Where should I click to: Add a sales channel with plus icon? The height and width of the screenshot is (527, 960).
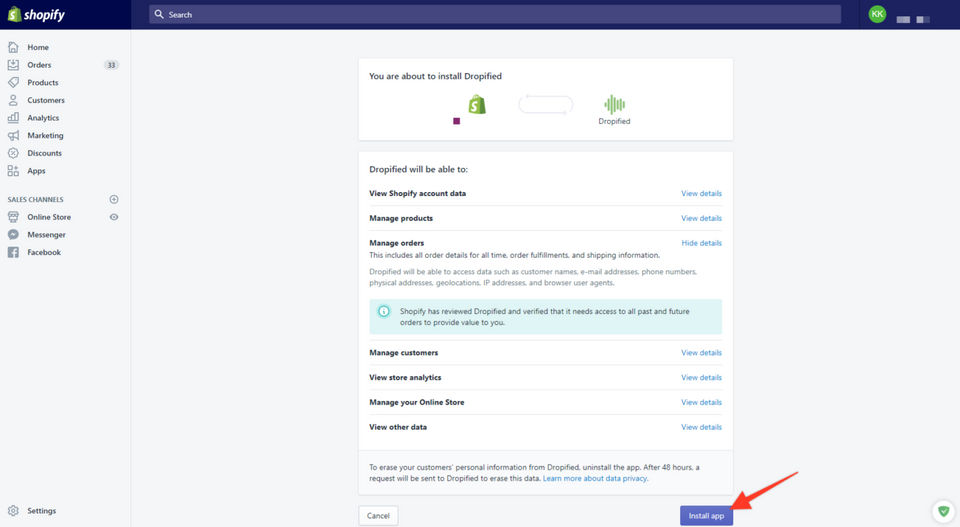(x=114, y=200)
